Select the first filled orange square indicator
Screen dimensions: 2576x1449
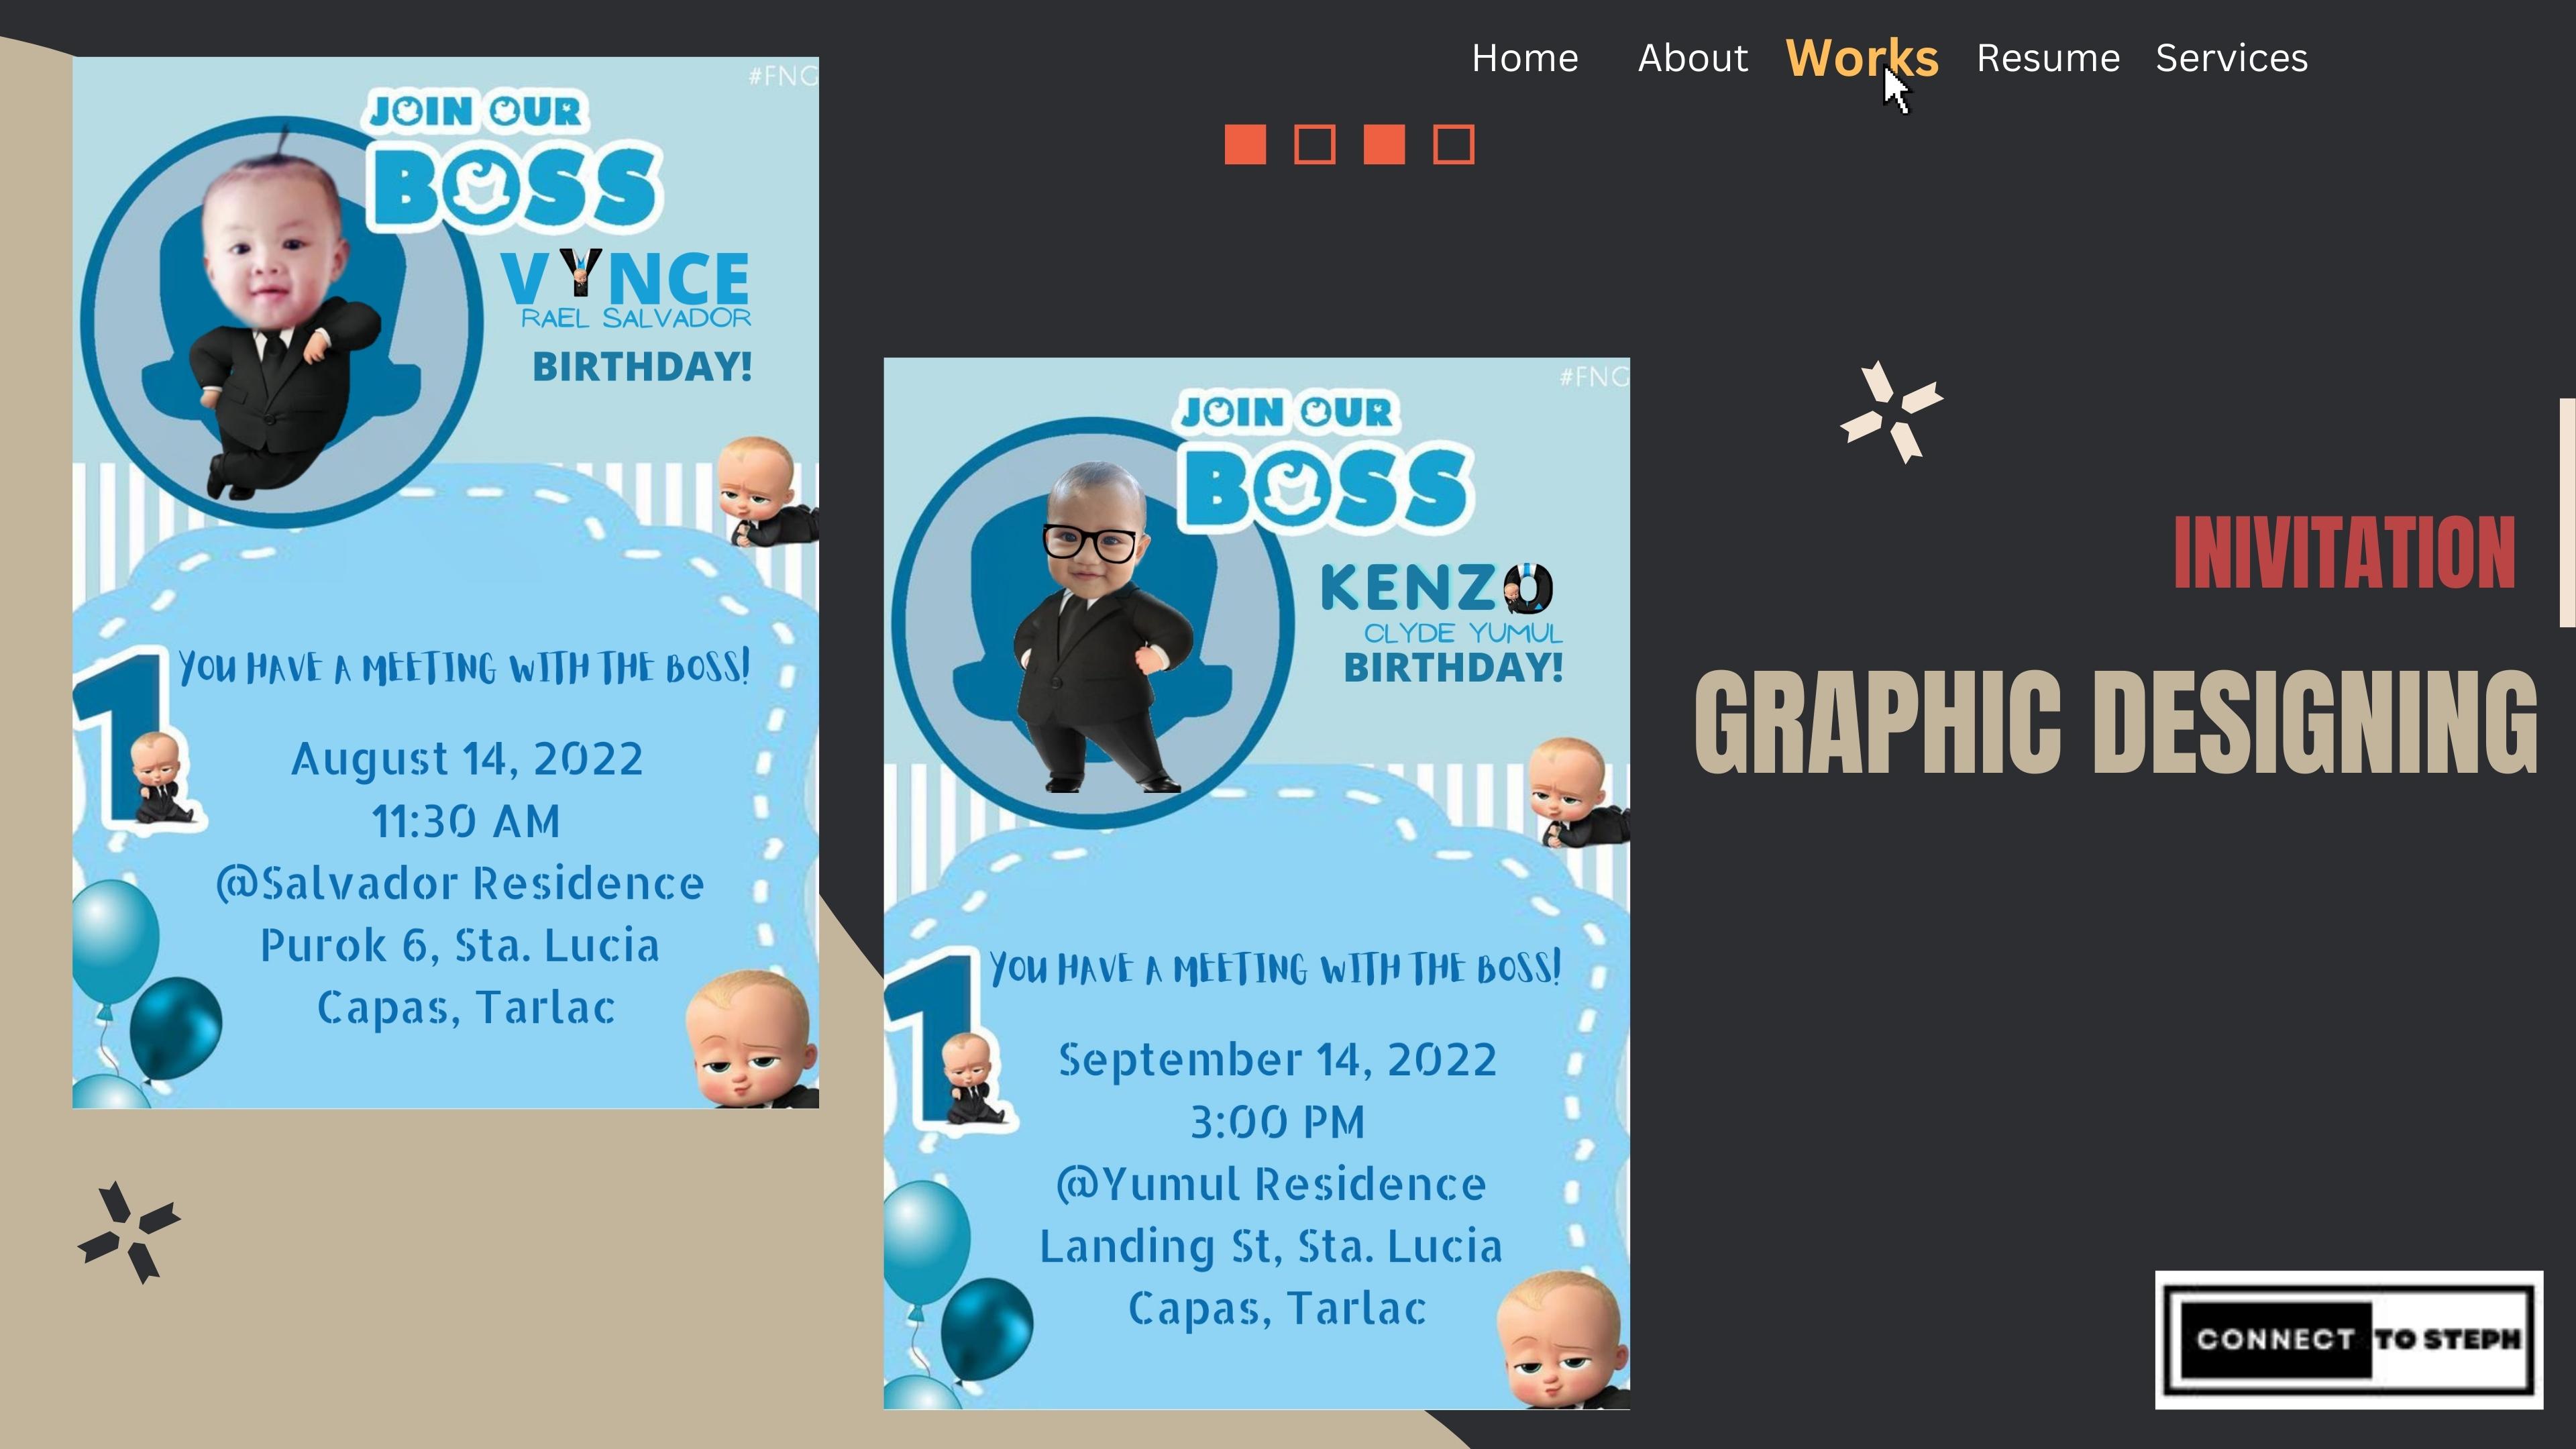[1245, 144]
